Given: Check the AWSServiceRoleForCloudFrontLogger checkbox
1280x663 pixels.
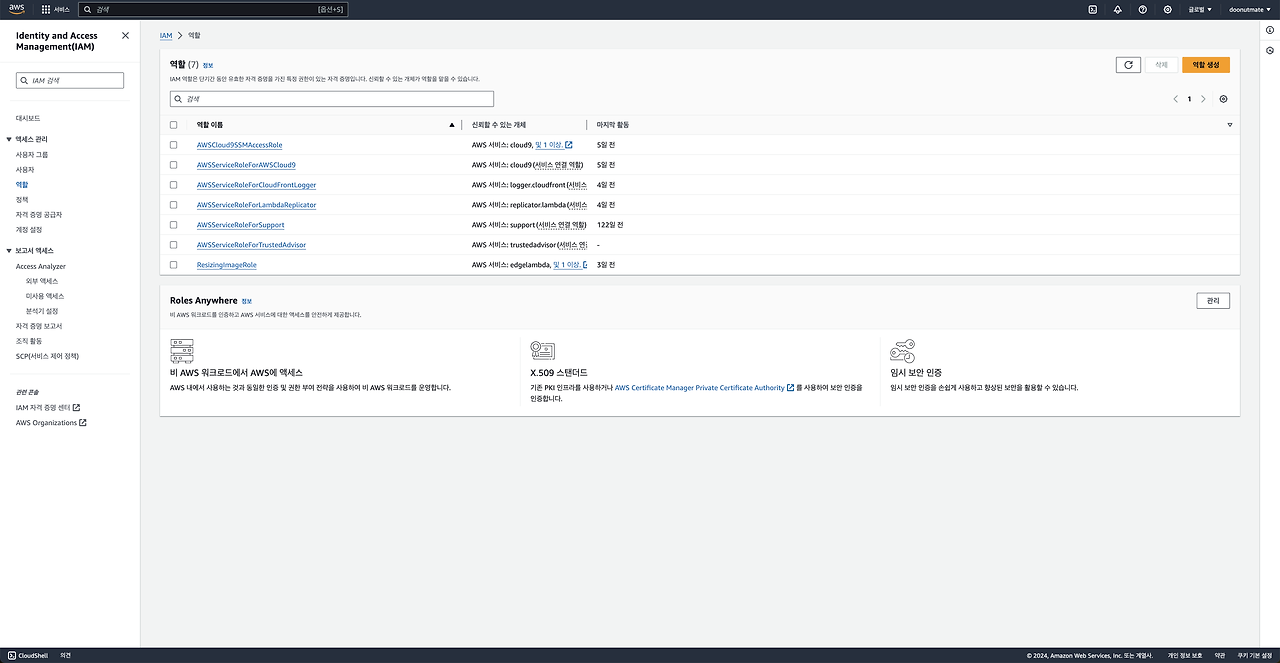Looking at the screenshot, I should coord(174,185).
